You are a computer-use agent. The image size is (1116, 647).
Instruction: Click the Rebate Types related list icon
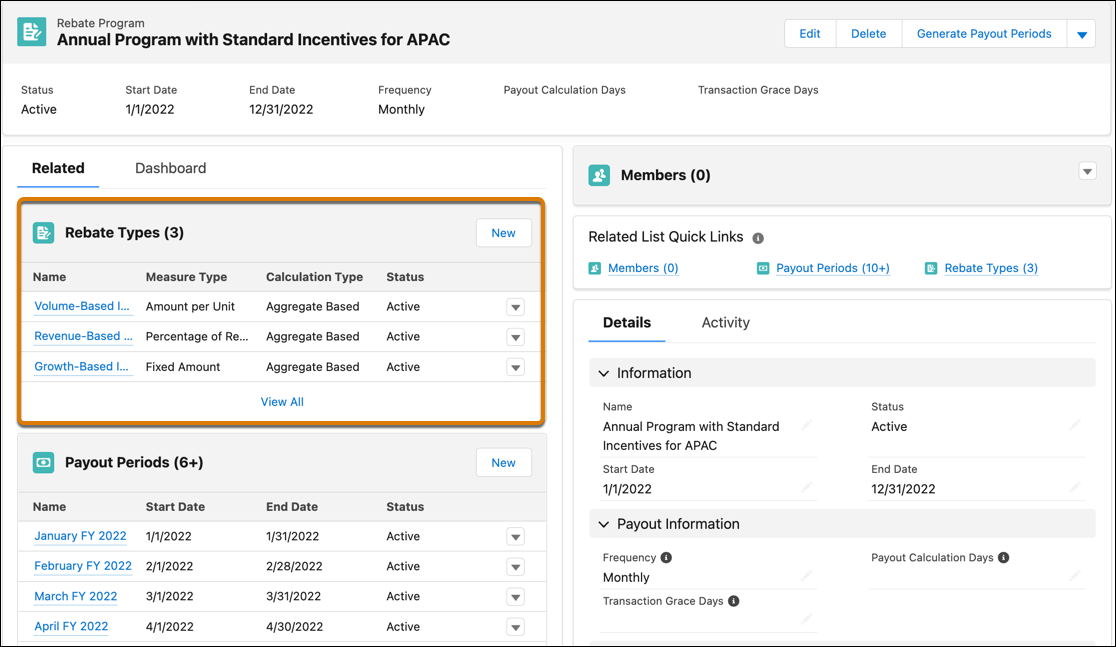[x=43, y=232]
